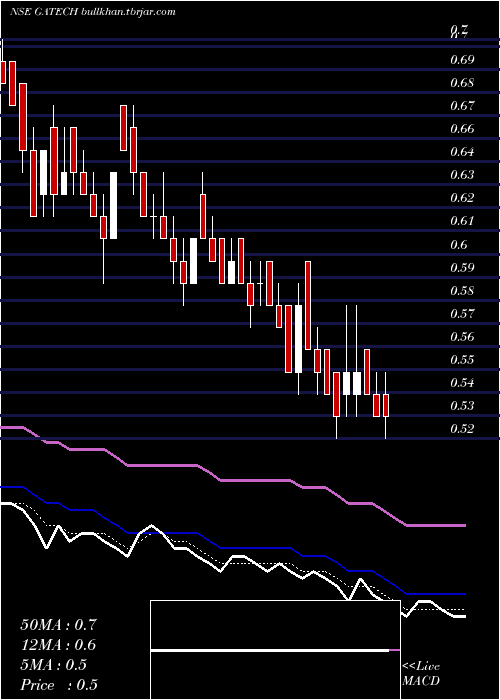Click the 0.55 price axis label
Viewport: 500px width, 700px height.
tap(462, 359)
